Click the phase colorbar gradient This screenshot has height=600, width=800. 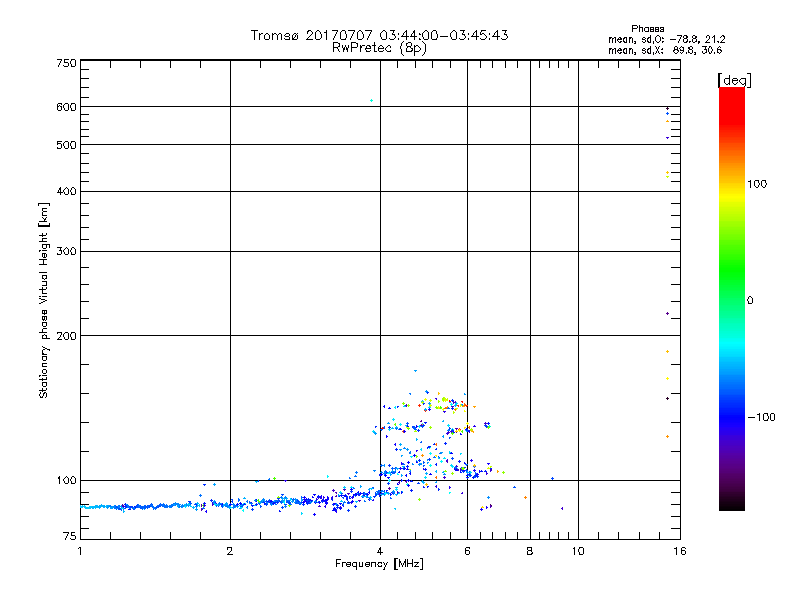click(732, 298)
